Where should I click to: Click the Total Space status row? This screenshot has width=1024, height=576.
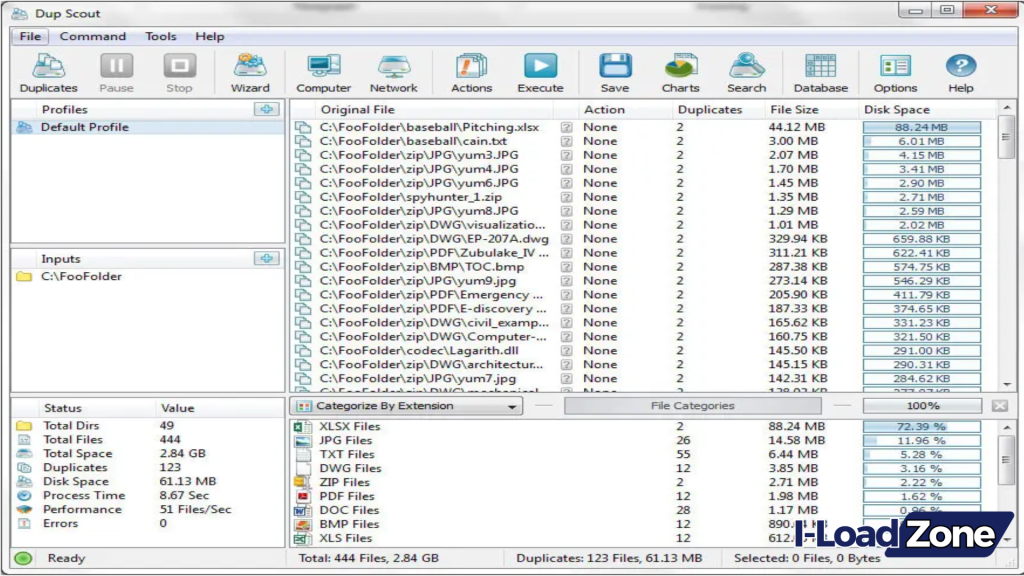point(148,454)
